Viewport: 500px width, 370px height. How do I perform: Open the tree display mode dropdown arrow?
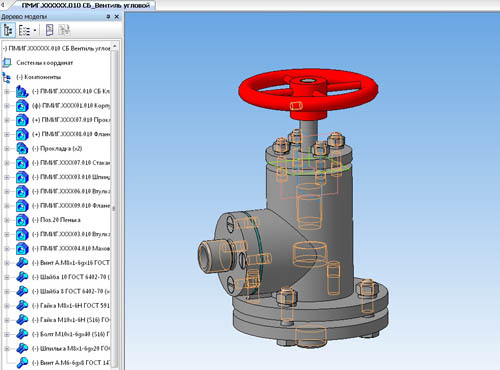click(35, 30)
